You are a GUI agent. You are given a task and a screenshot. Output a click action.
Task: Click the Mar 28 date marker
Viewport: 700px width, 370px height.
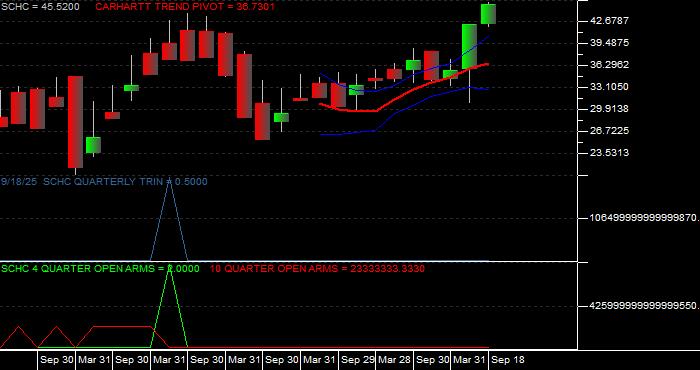click(395, 360)
